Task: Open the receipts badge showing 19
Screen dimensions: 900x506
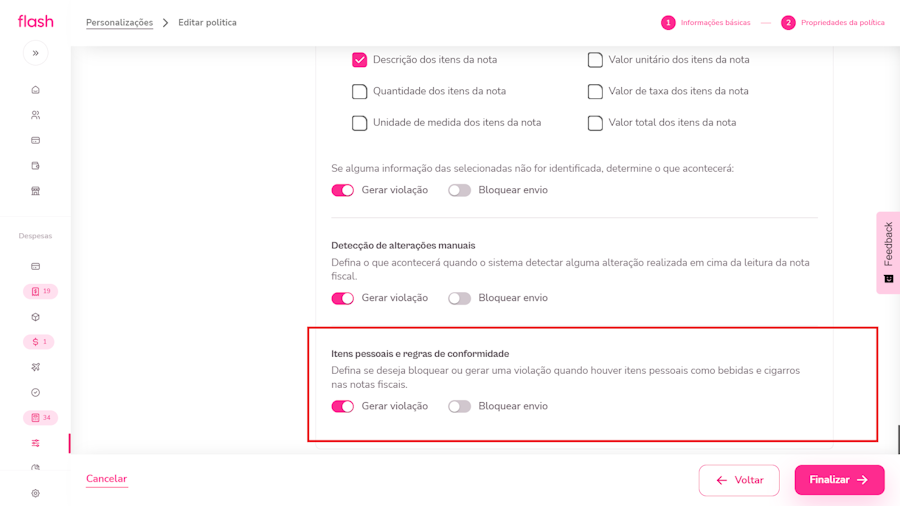Action: coord(40,292)
